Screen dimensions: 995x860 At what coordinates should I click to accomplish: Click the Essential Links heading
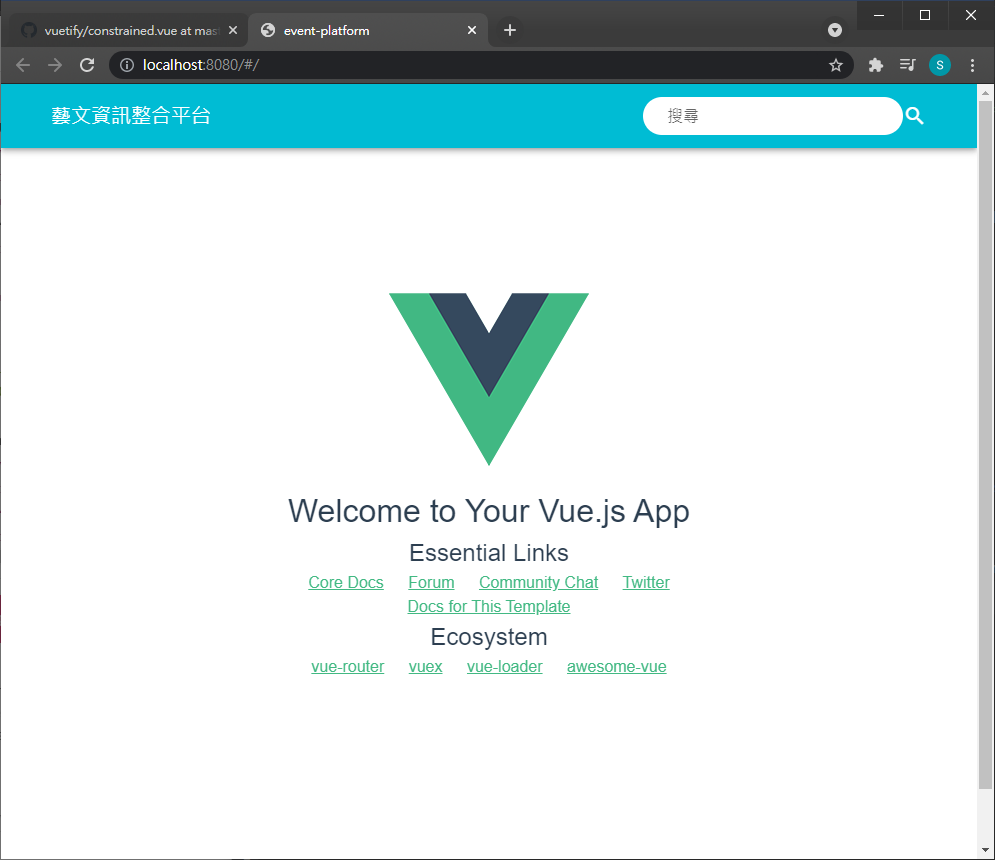pyautogui.click(x=489, y=553)
